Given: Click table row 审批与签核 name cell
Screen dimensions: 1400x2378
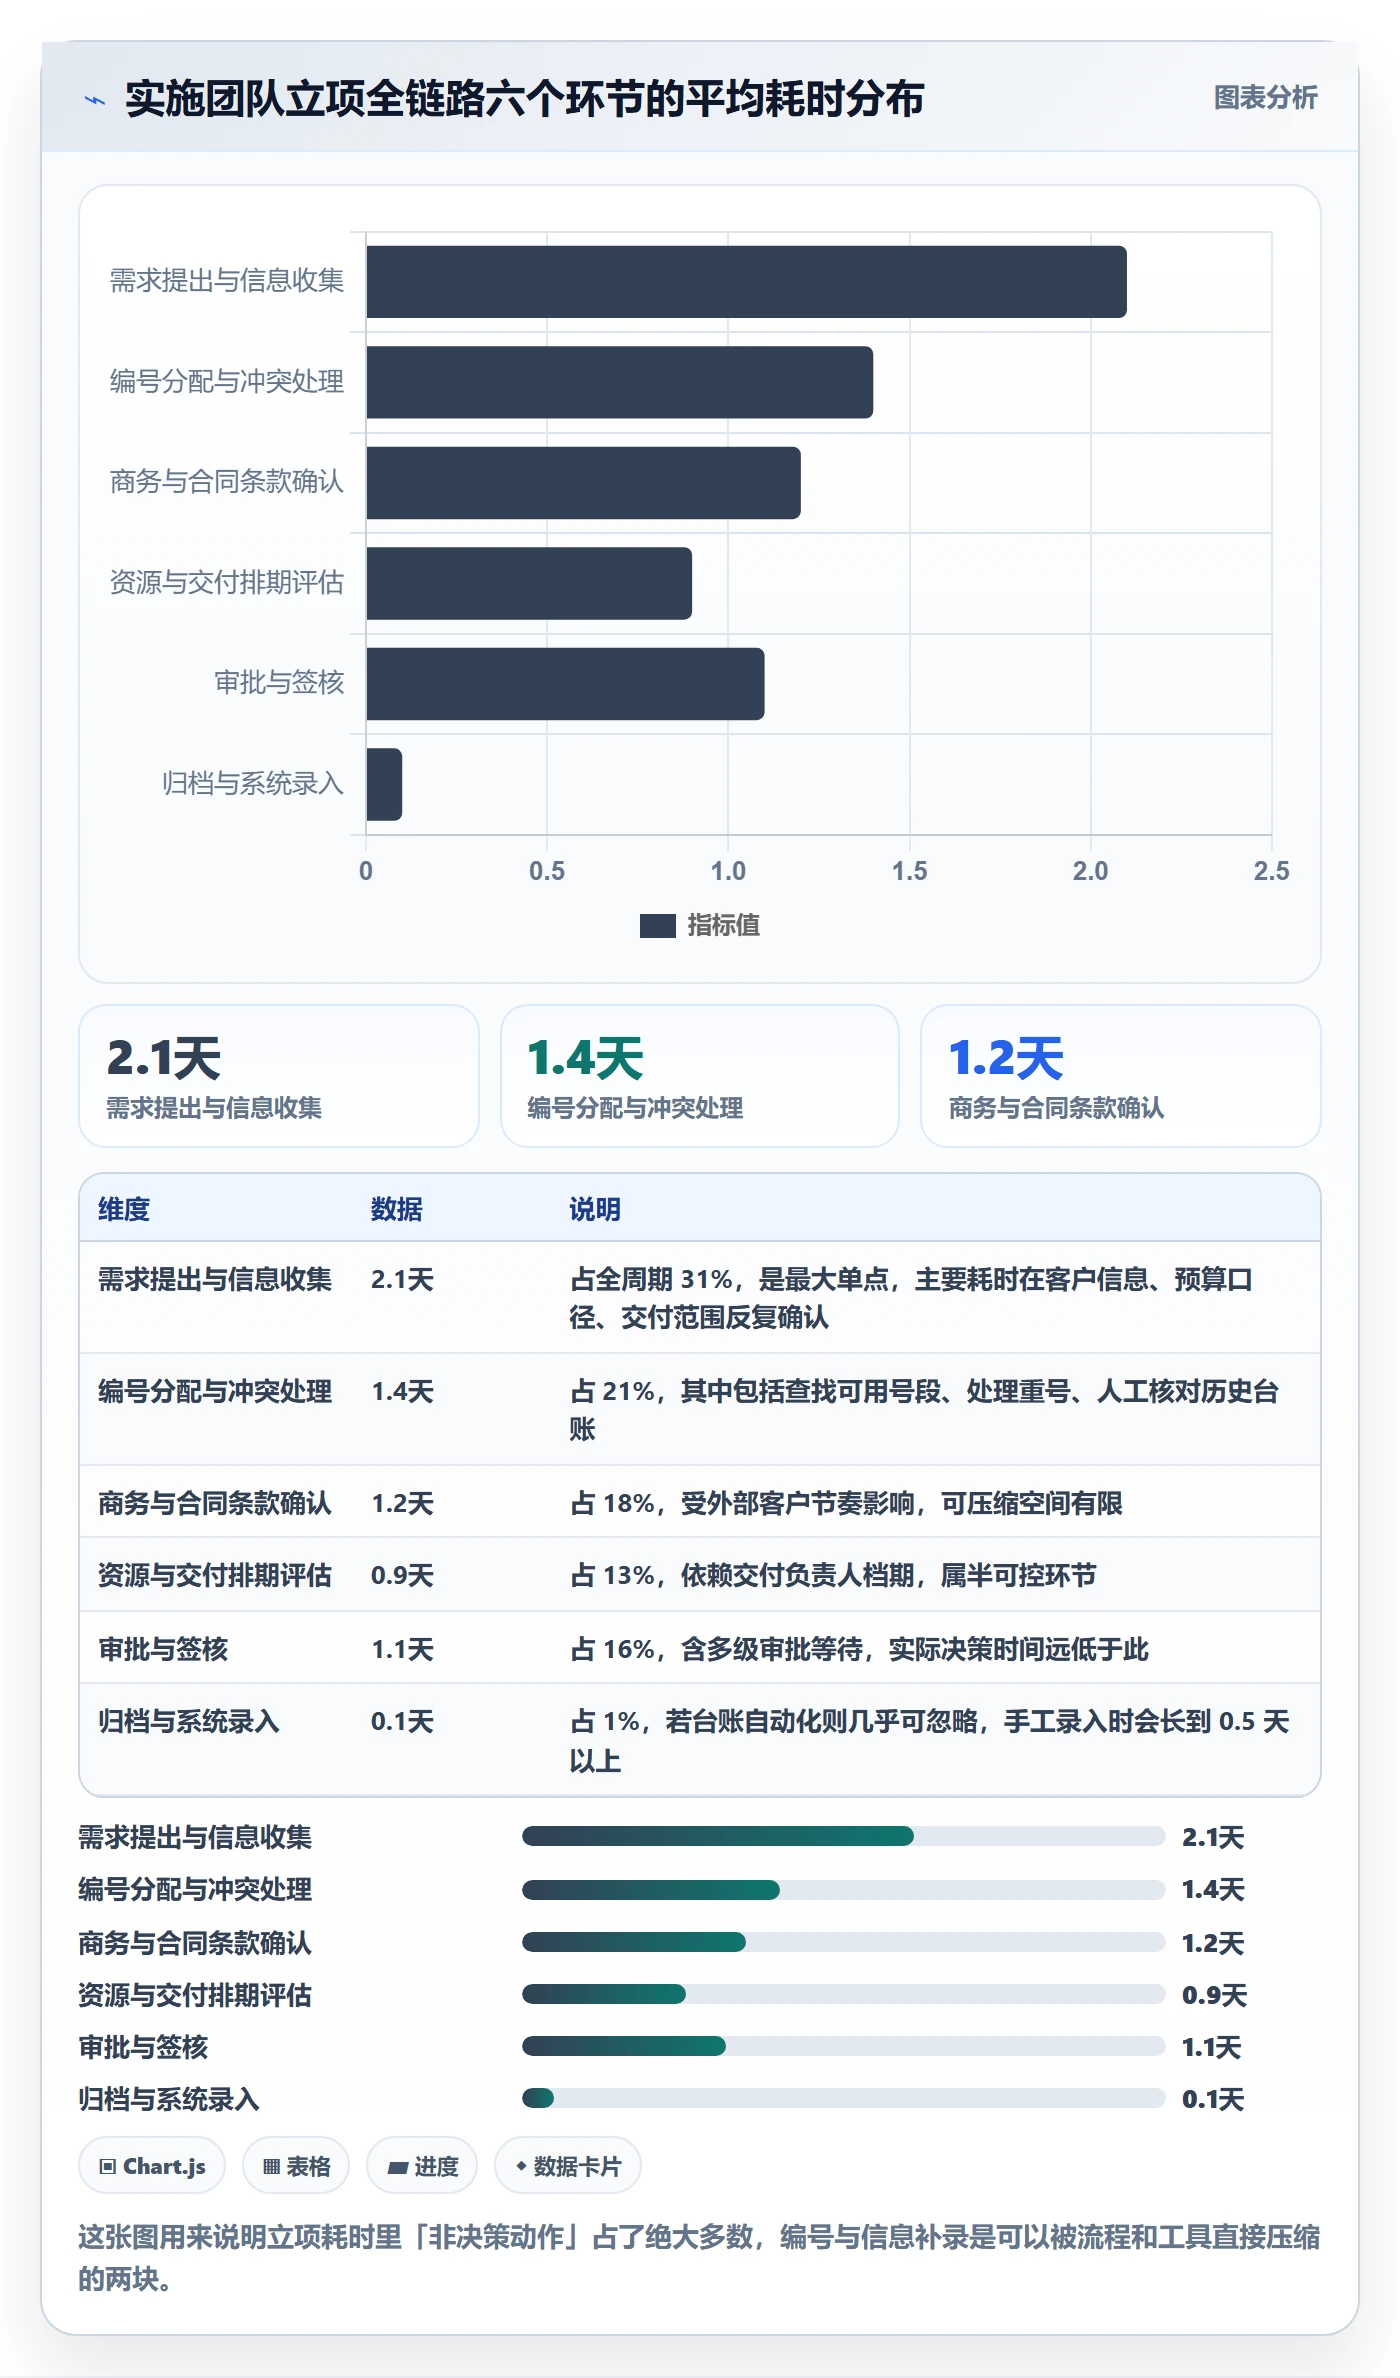Looking at the screenshot, I should click(x=163, y=1649).
